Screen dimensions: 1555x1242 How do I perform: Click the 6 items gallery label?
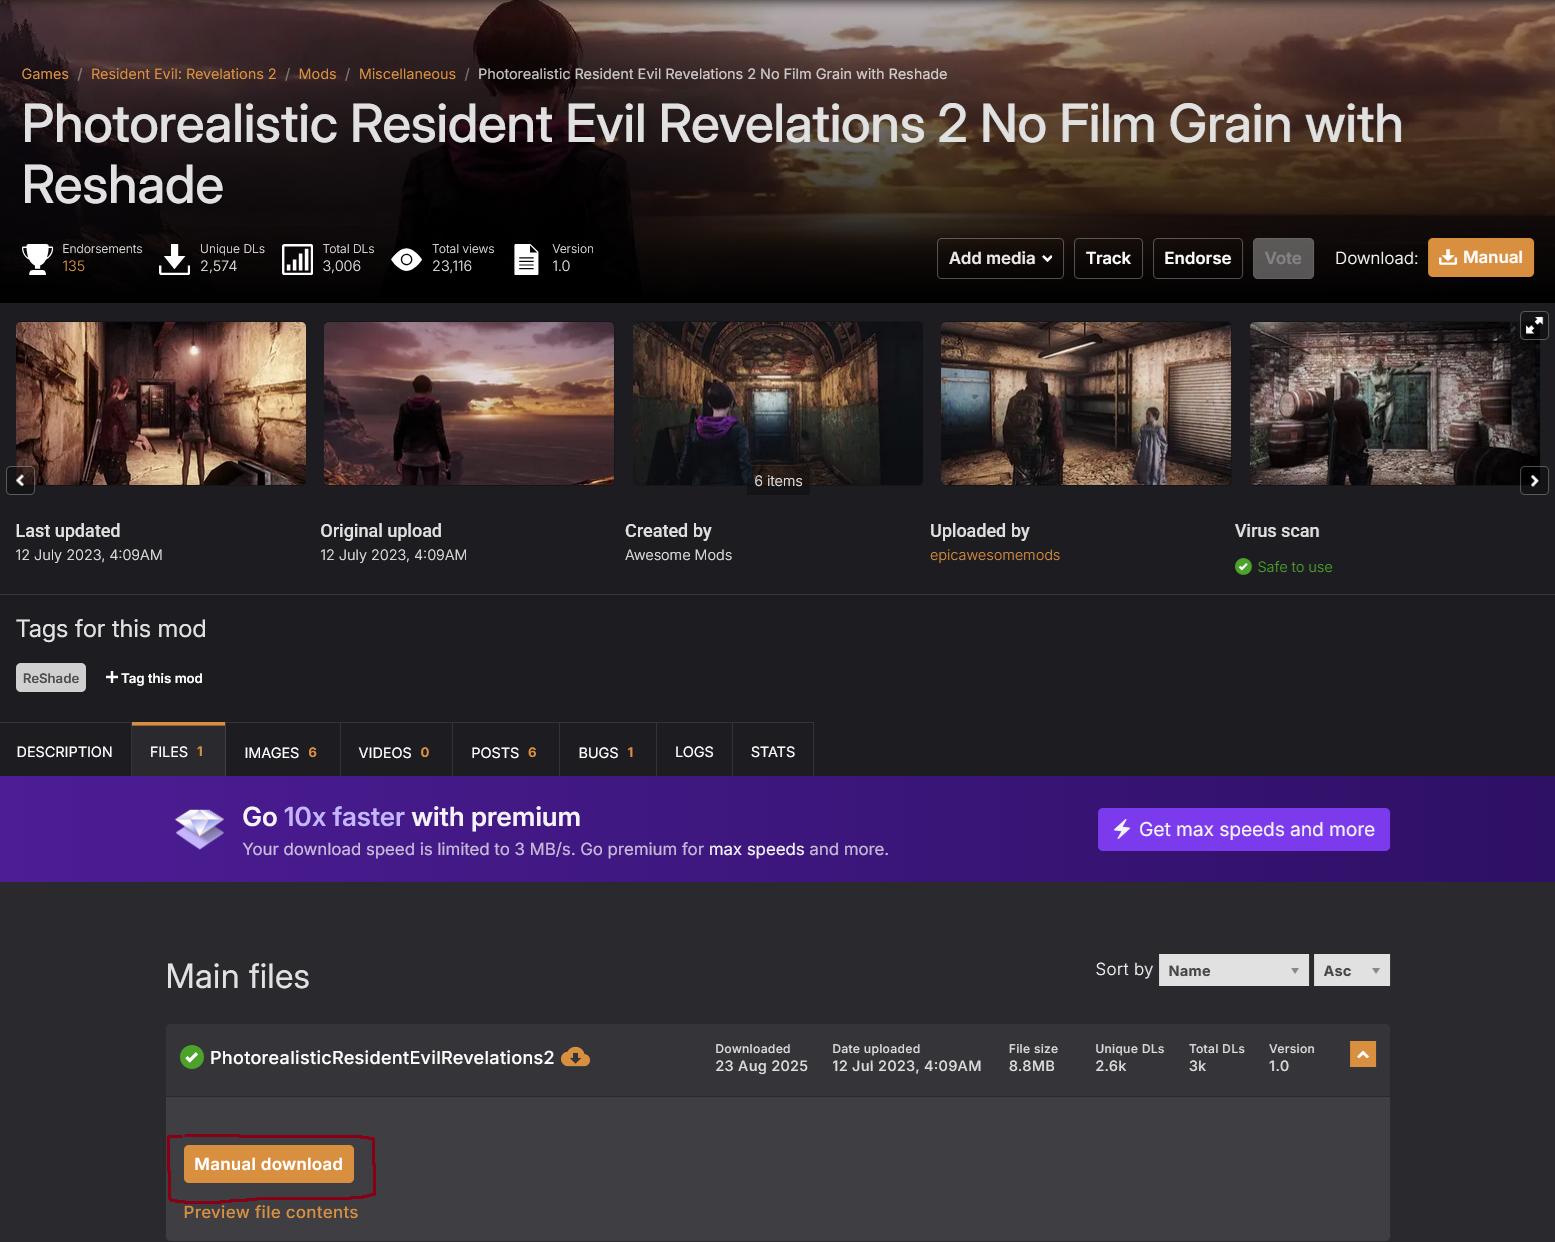pyautogui.click(x=778, y=481)
